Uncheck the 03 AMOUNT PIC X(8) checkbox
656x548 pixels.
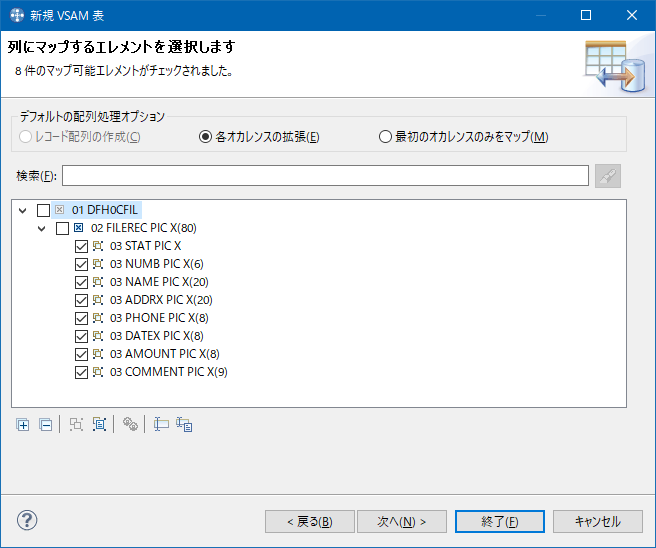[x=81, y=354]
